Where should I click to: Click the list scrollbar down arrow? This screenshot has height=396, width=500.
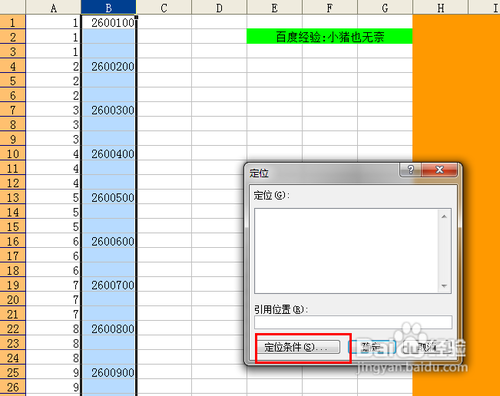click(x=444, y=286)
